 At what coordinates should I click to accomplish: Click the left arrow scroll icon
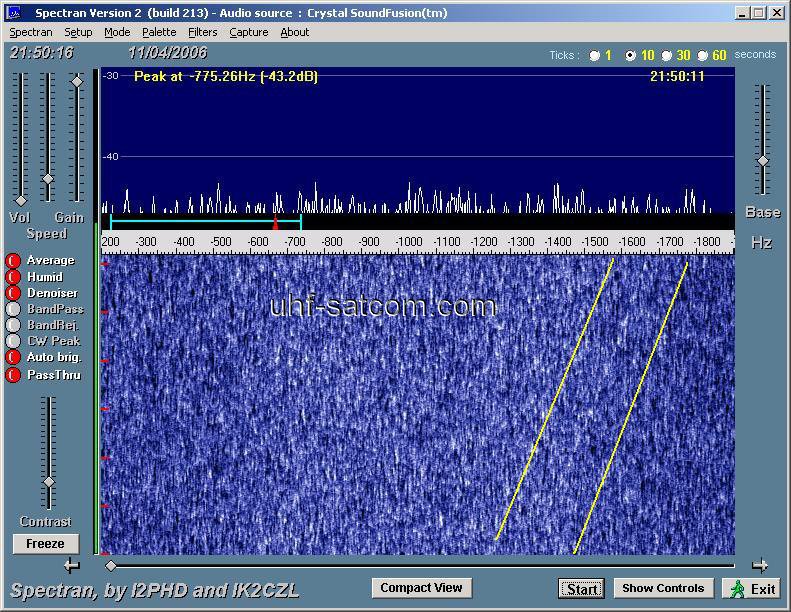pos(72,566)
